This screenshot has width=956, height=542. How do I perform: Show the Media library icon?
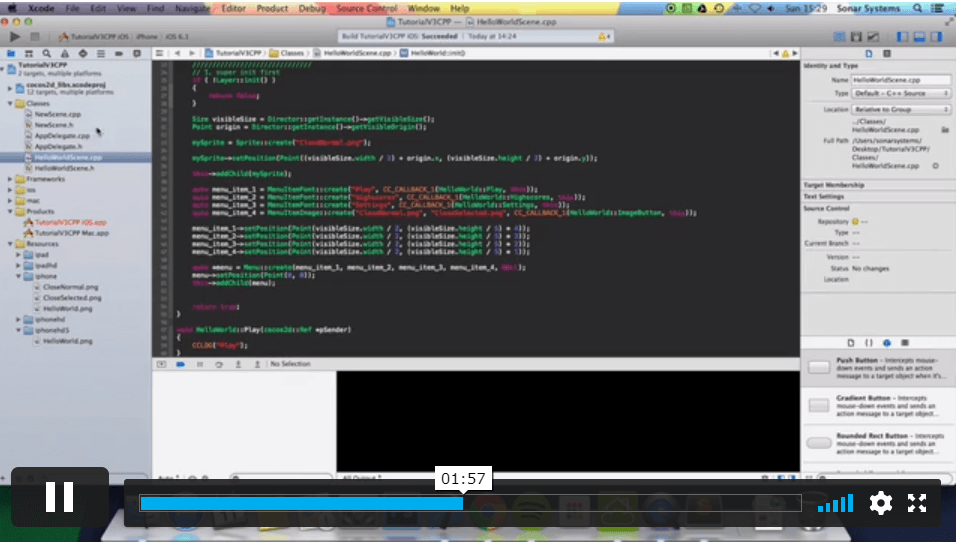[x=905, y=343]
